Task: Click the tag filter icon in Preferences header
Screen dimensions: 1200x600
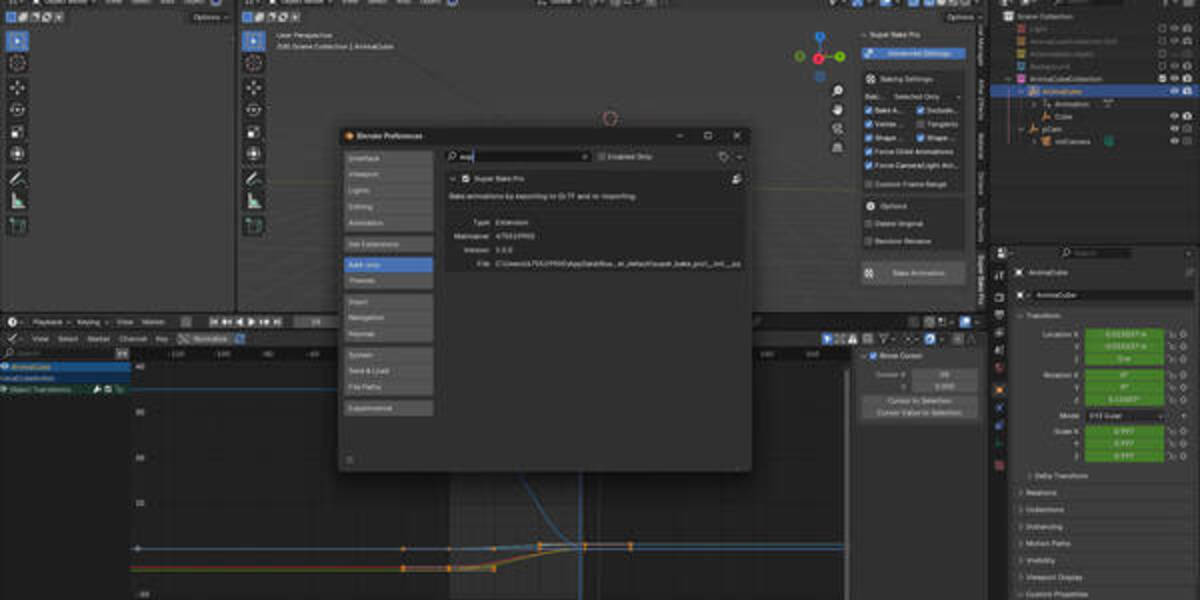Action: [x=723, y=156]
